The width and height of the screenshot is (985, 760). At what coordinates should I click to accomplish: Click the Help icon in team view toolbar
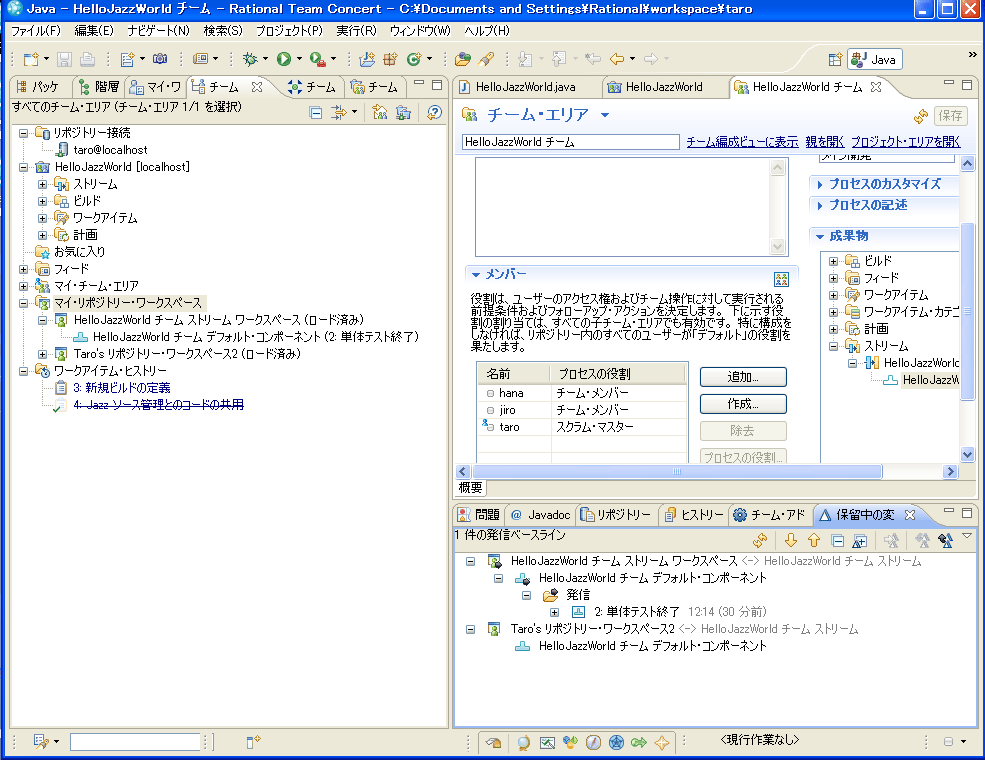coord(434,112)
